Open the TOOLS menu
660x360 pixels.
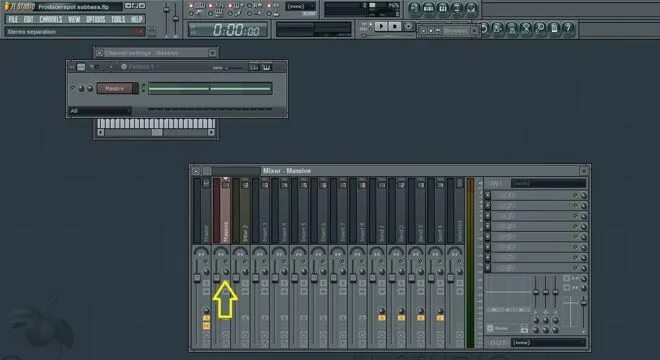pos(118,19)
